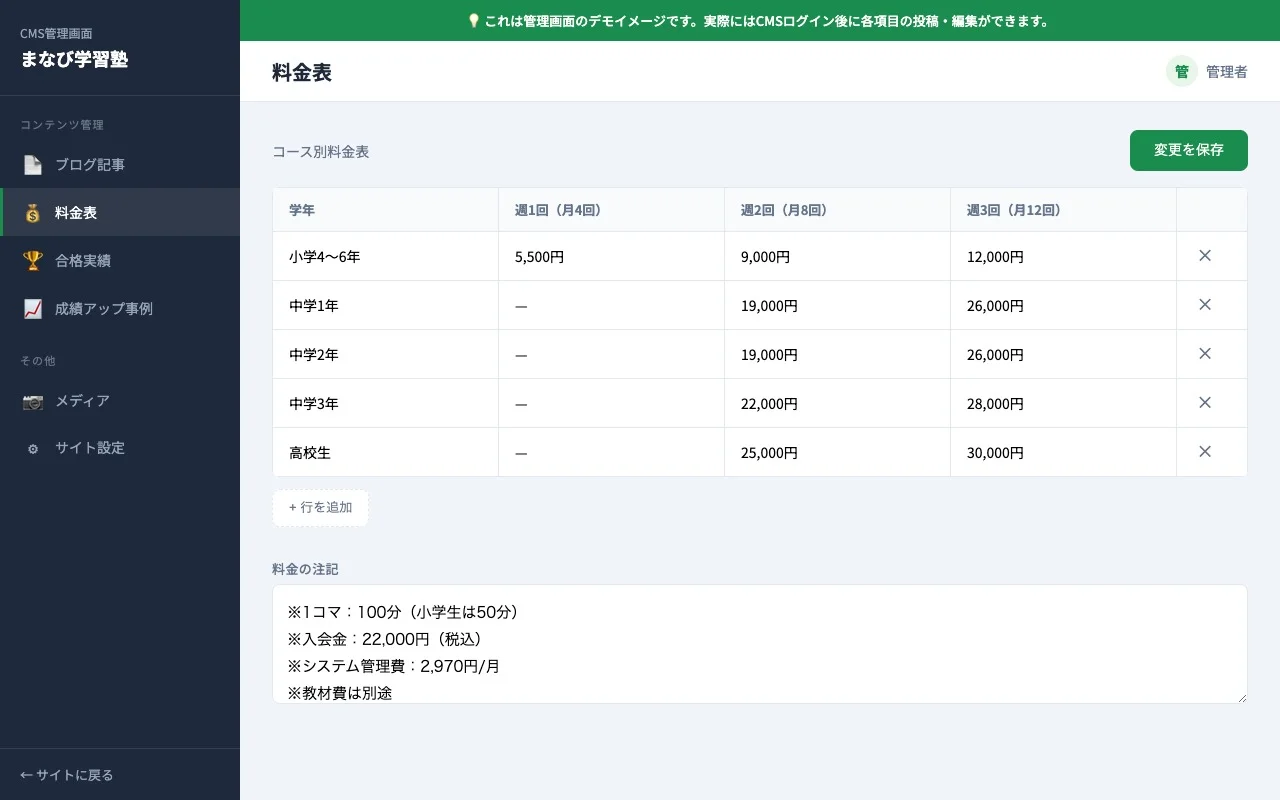Click the + 行を追加 button
Viewport: 1280px width, 800px height.
click(x=320, y=507)
